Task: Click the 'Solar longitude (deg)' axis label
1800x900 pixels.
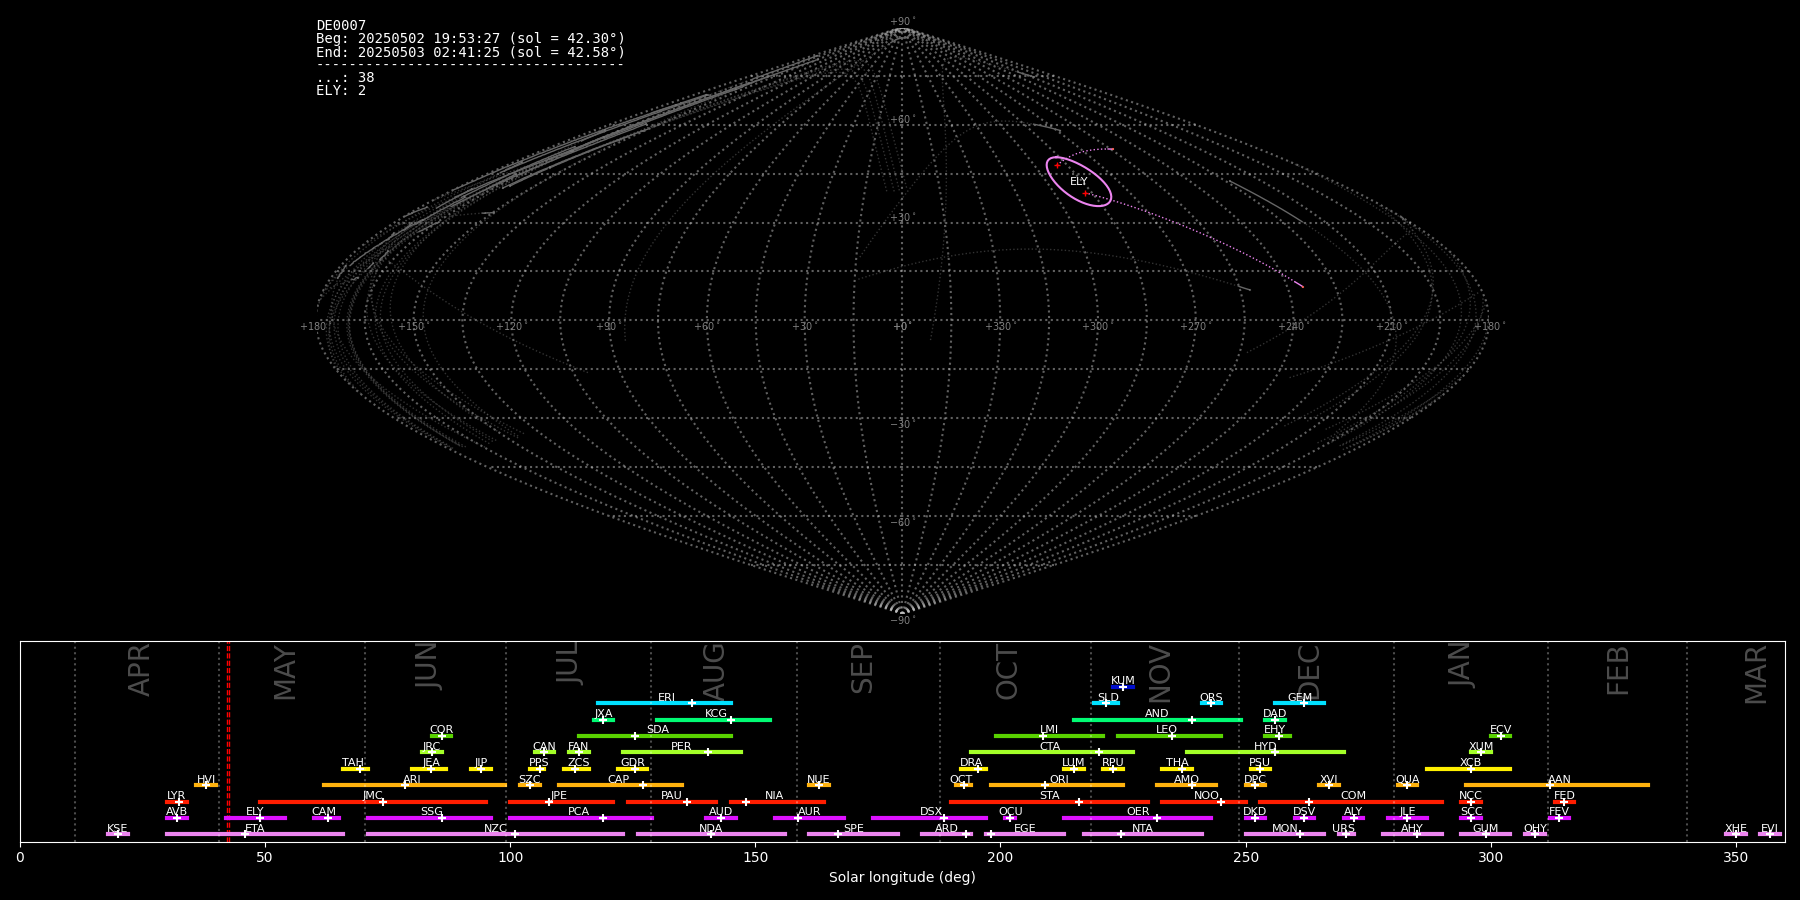Action: (902, 877)
